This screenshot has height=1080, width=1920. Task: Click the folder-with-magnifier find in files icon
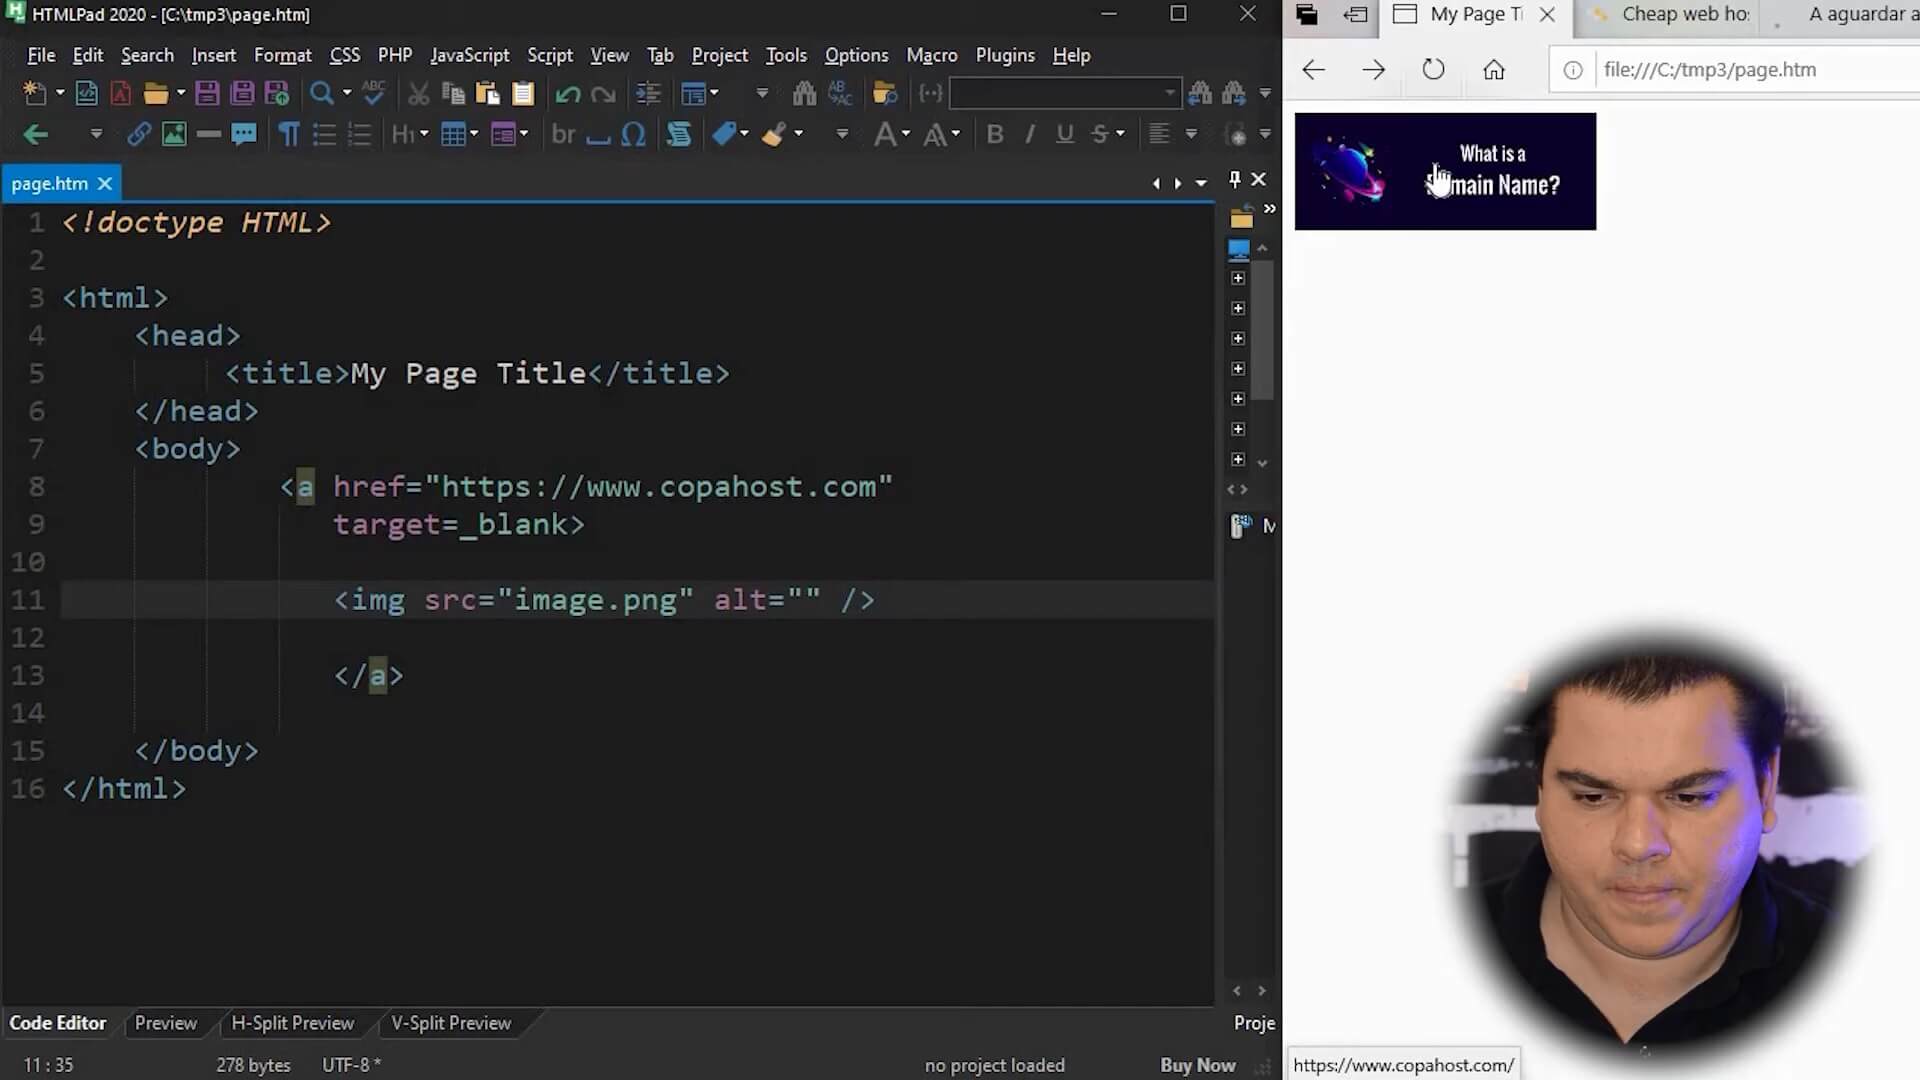pos(884,94)
